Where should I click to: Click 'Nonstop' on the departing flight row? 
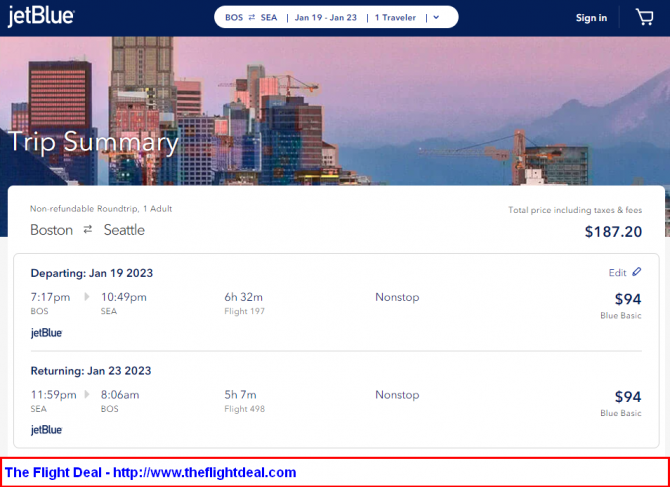[x=397, y=297]
